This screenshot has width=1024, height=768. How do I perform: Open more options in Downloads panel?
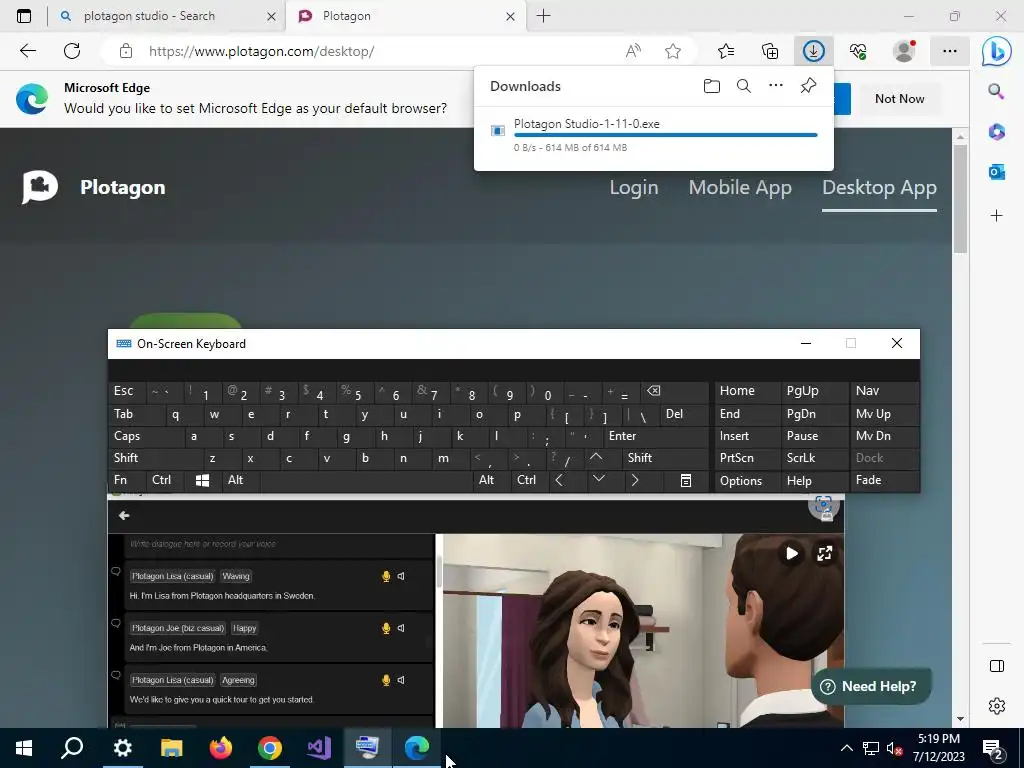click(775, 86)
